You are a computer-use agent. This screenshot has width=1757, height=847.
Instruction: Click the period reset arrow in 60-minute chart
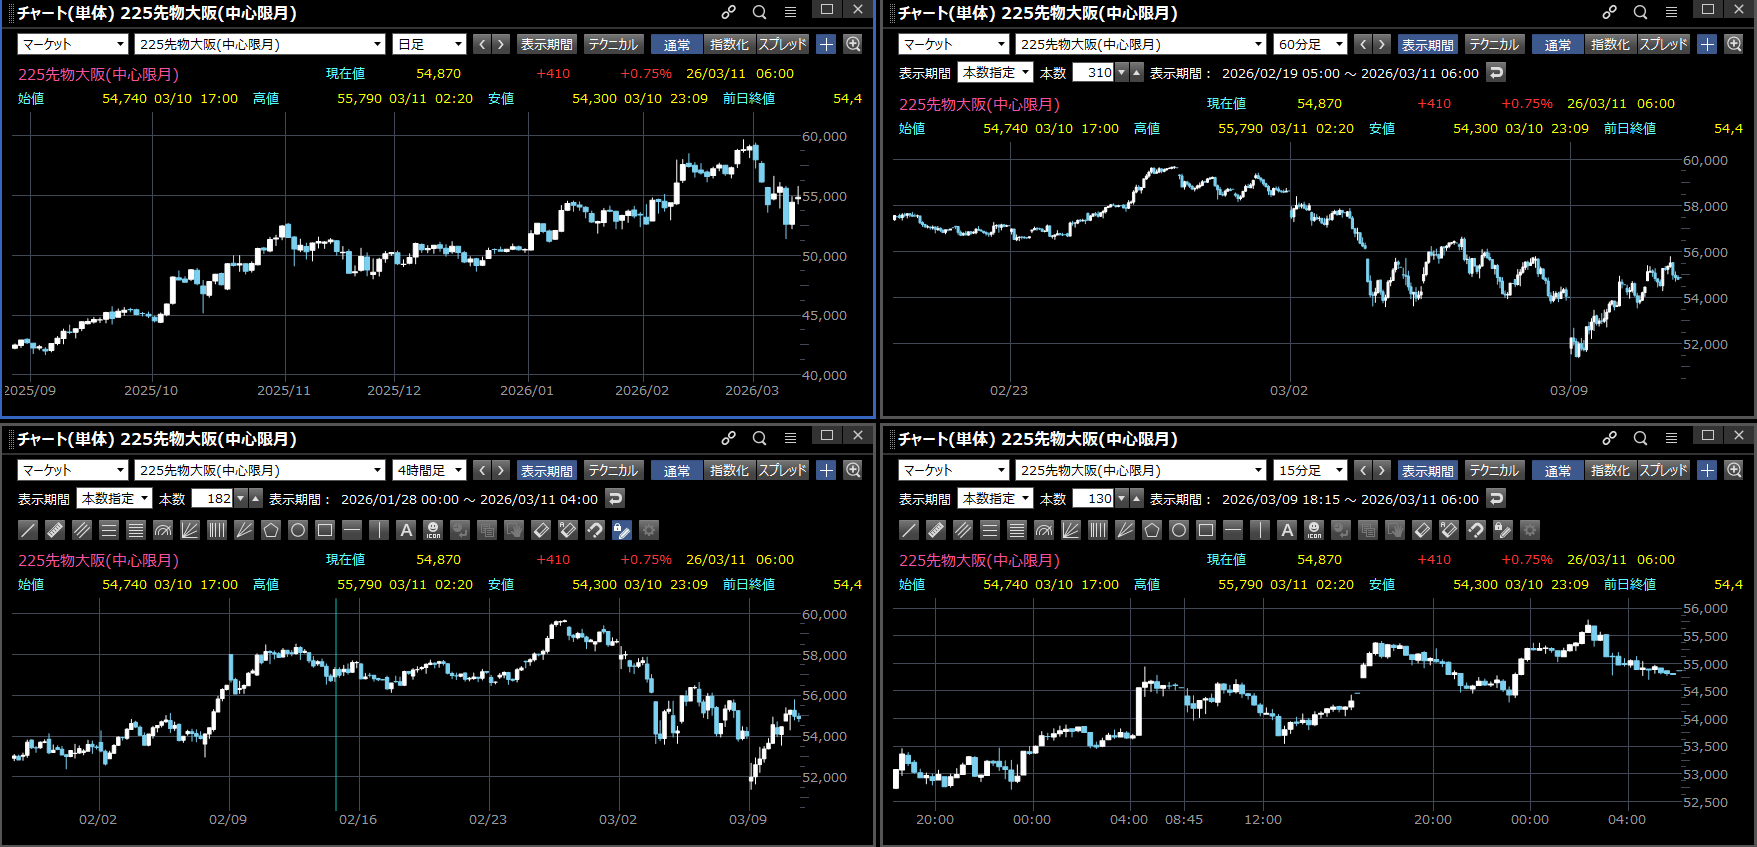coord(1496,72)
